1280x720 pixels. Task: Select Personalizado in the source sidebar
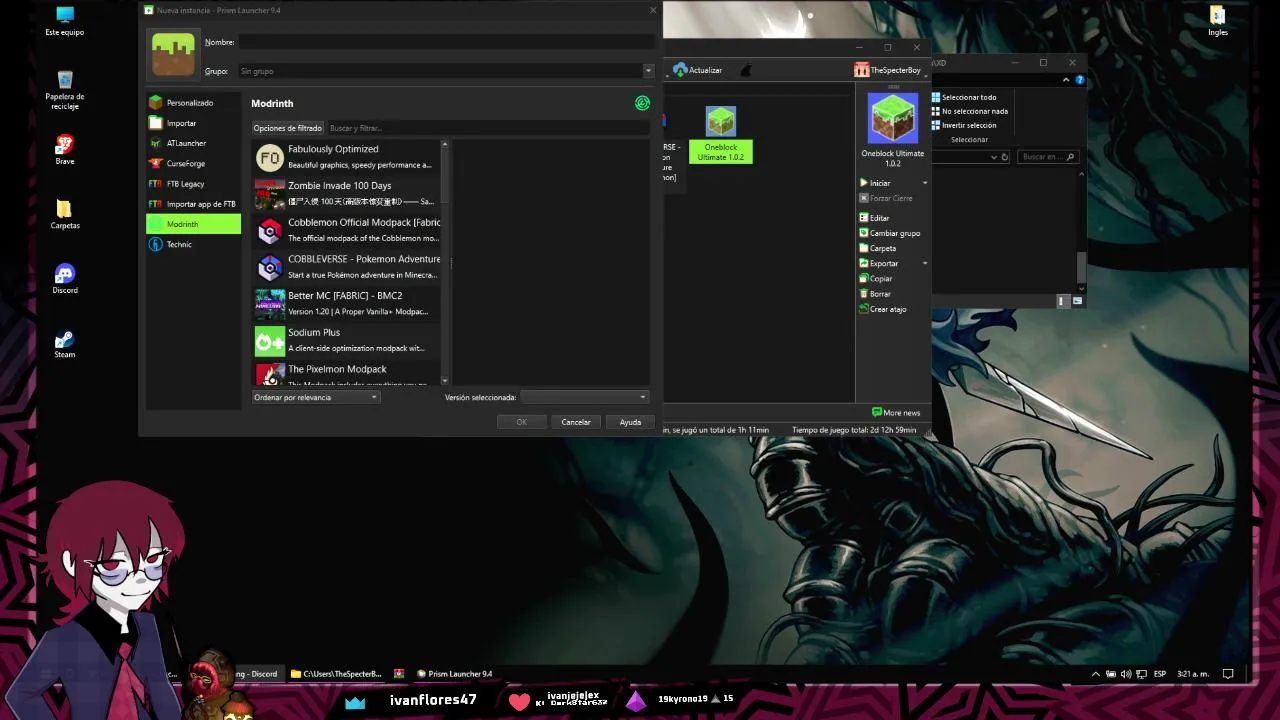click(x=193, y=103)
